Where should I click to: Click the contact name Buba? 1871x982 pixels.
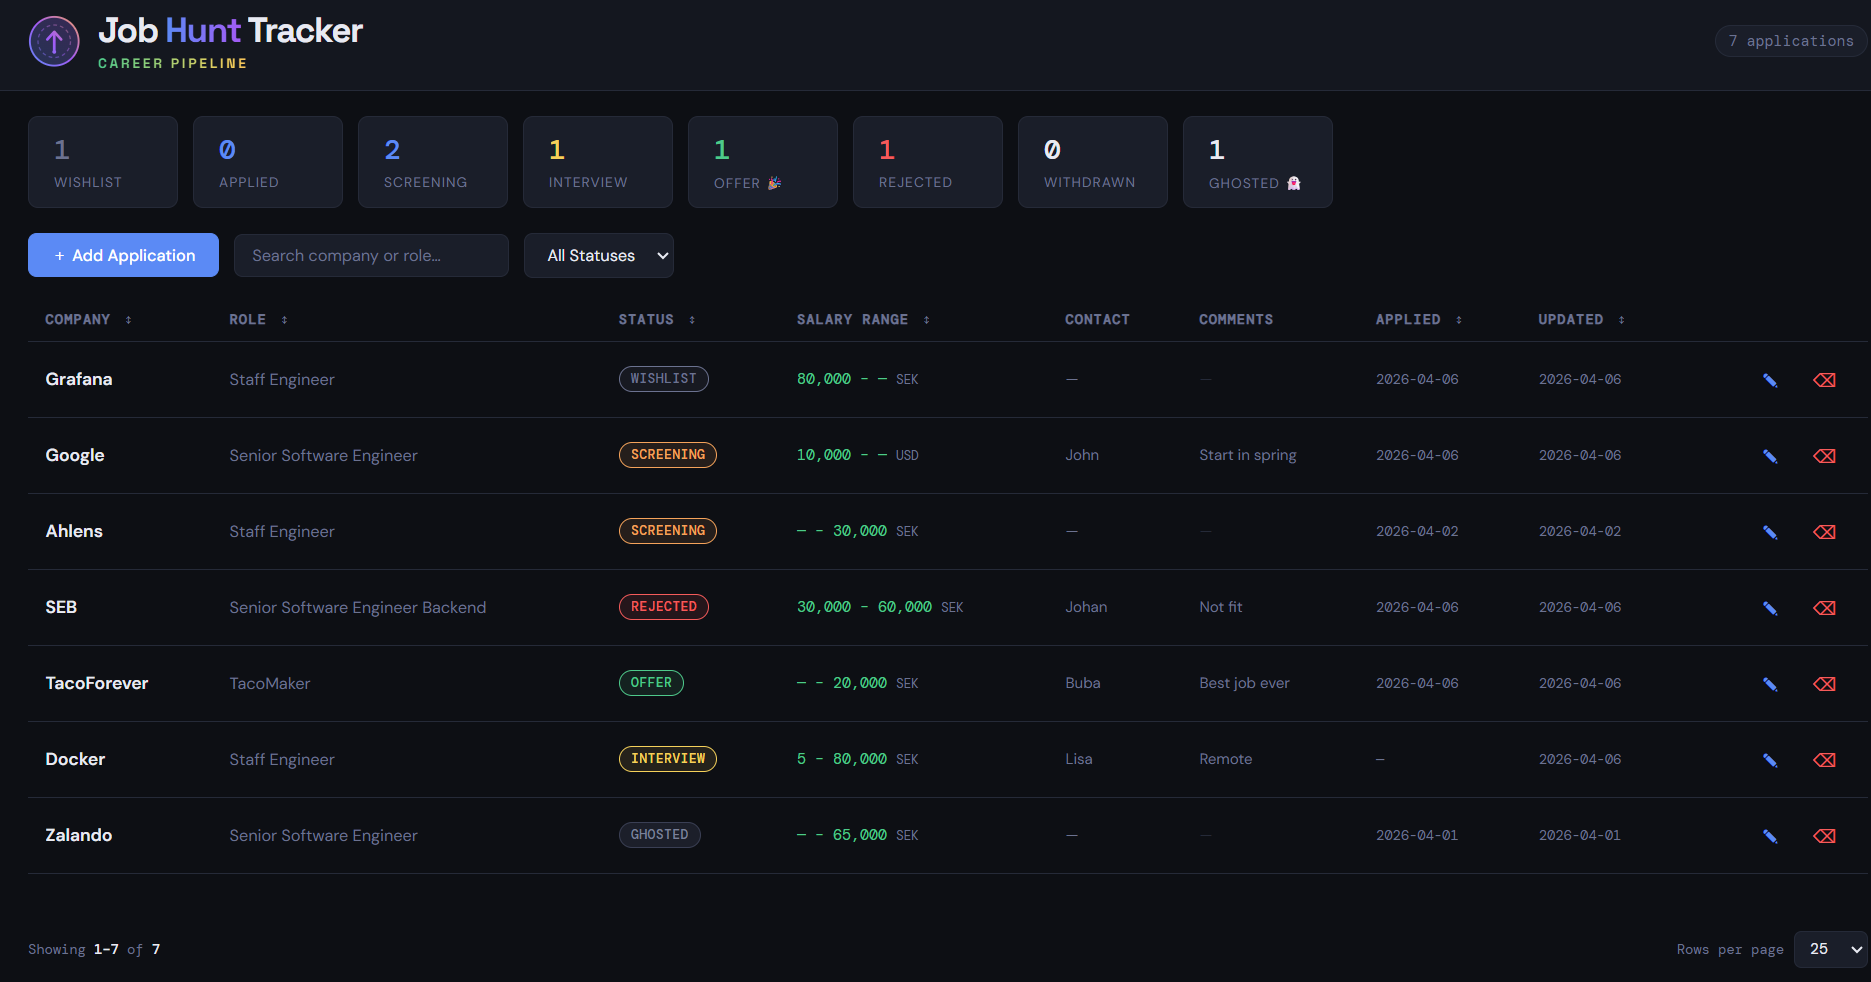pyautogui.click(x=1083, y=683)
